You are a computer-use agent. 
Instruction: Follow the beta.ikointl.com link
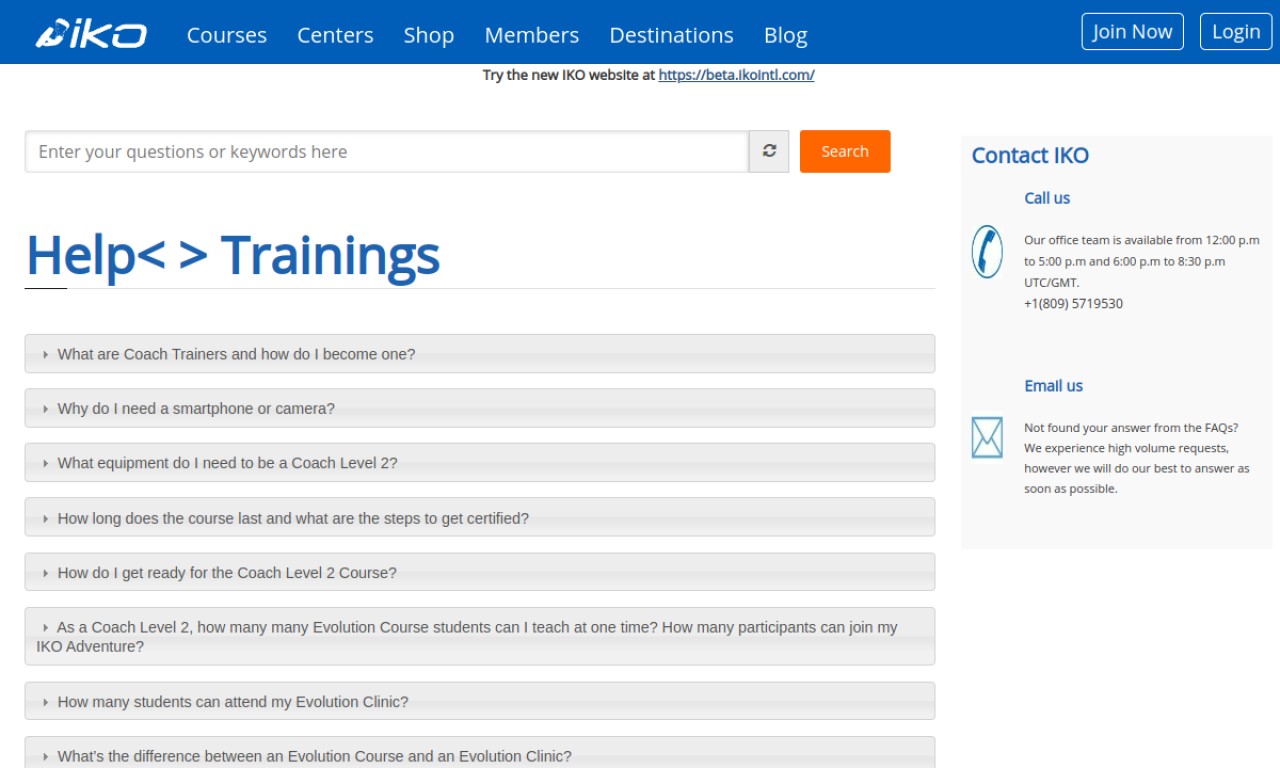[x=736, y=75]
